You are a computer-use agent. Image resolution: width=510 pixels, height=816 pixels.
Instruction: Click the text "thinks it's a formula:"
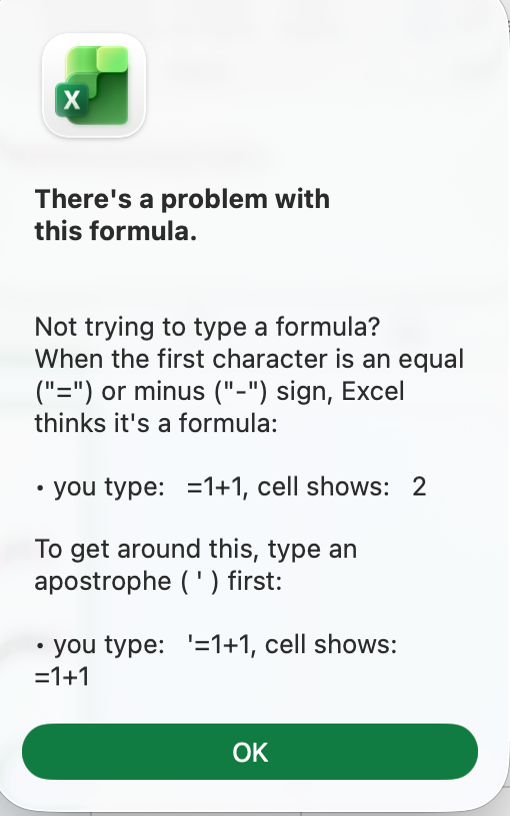[156, 423]
